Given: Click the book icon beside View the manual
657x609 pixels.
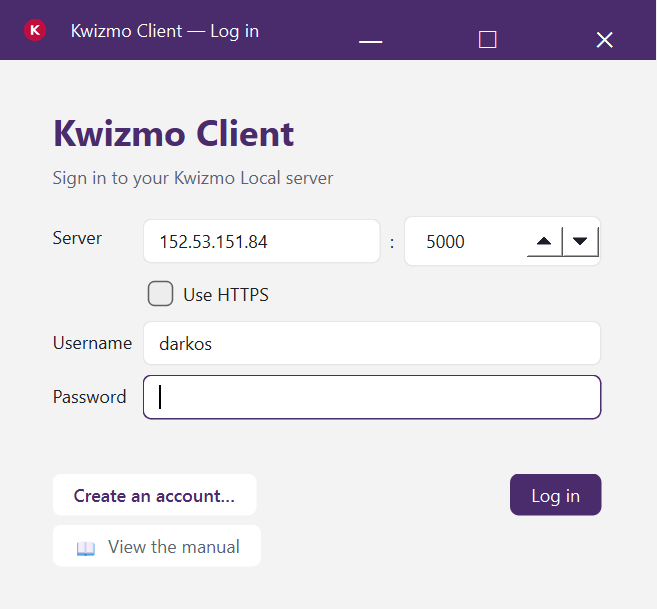Looking at the screenshot, I should [86, 548].
